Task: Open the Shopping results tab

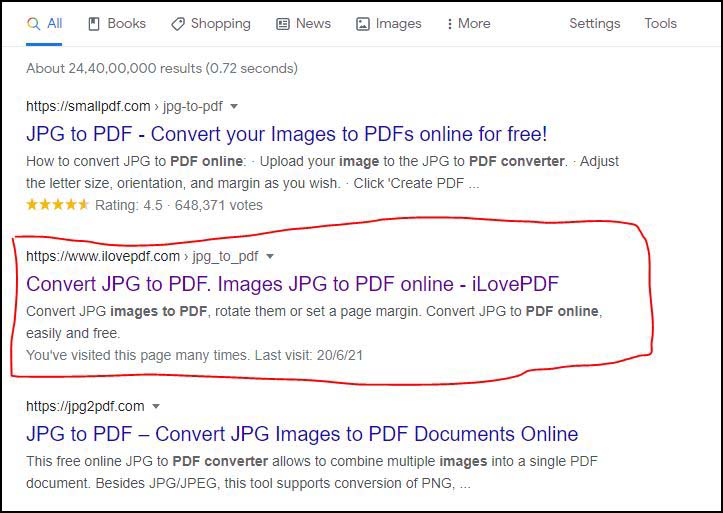Action: (x=211, y=24)
